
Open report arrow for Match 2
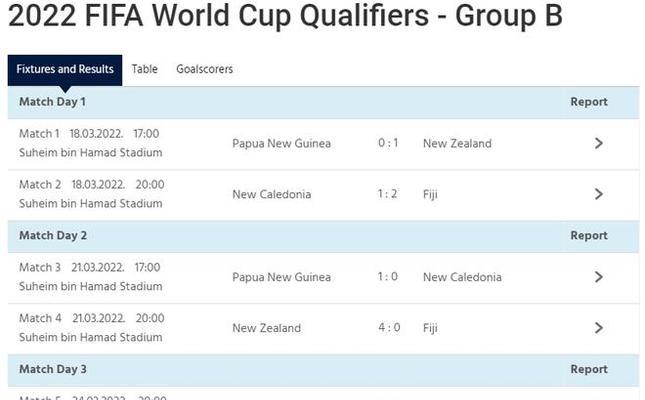pos(599,194)
